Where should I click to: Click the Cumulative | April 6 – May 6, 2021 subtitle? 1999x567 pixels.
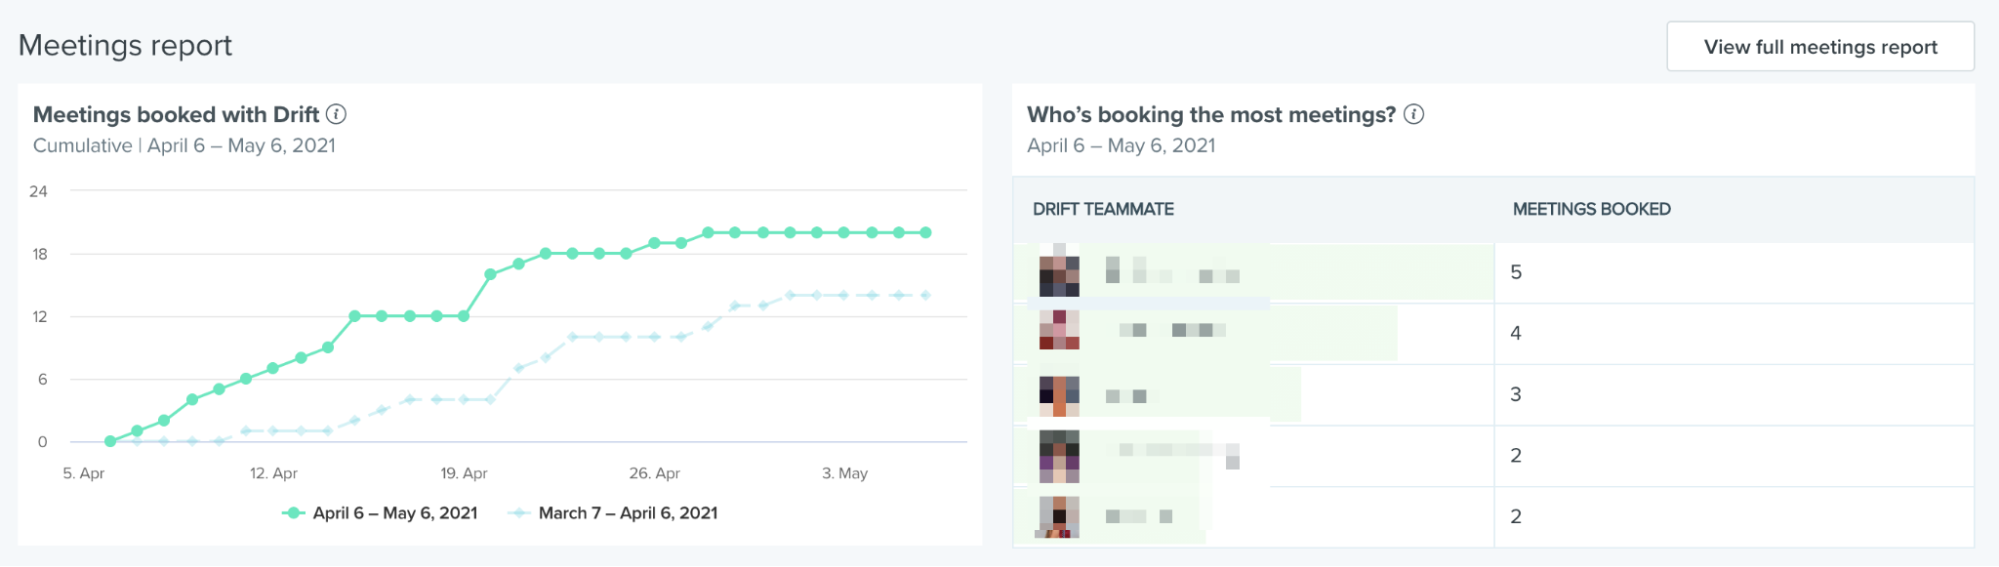[184, 145]
